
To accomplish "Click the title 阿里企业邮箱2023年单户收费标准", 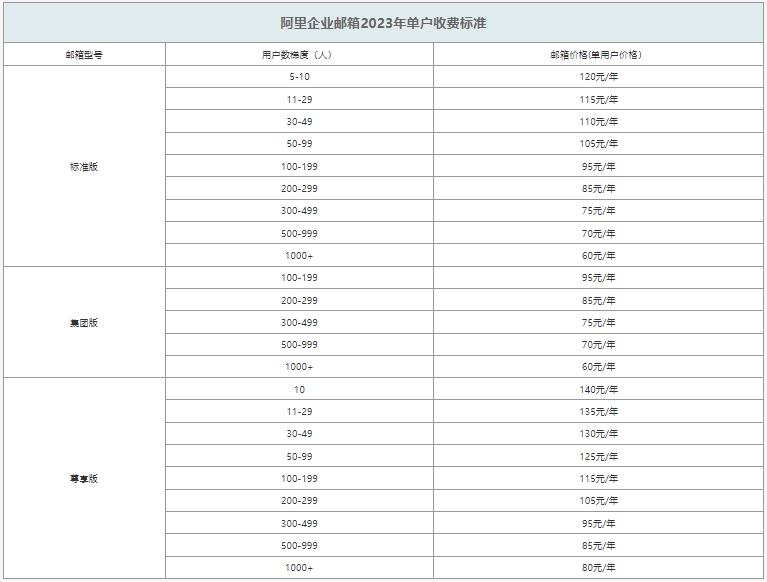I will (x=383, y=23).
